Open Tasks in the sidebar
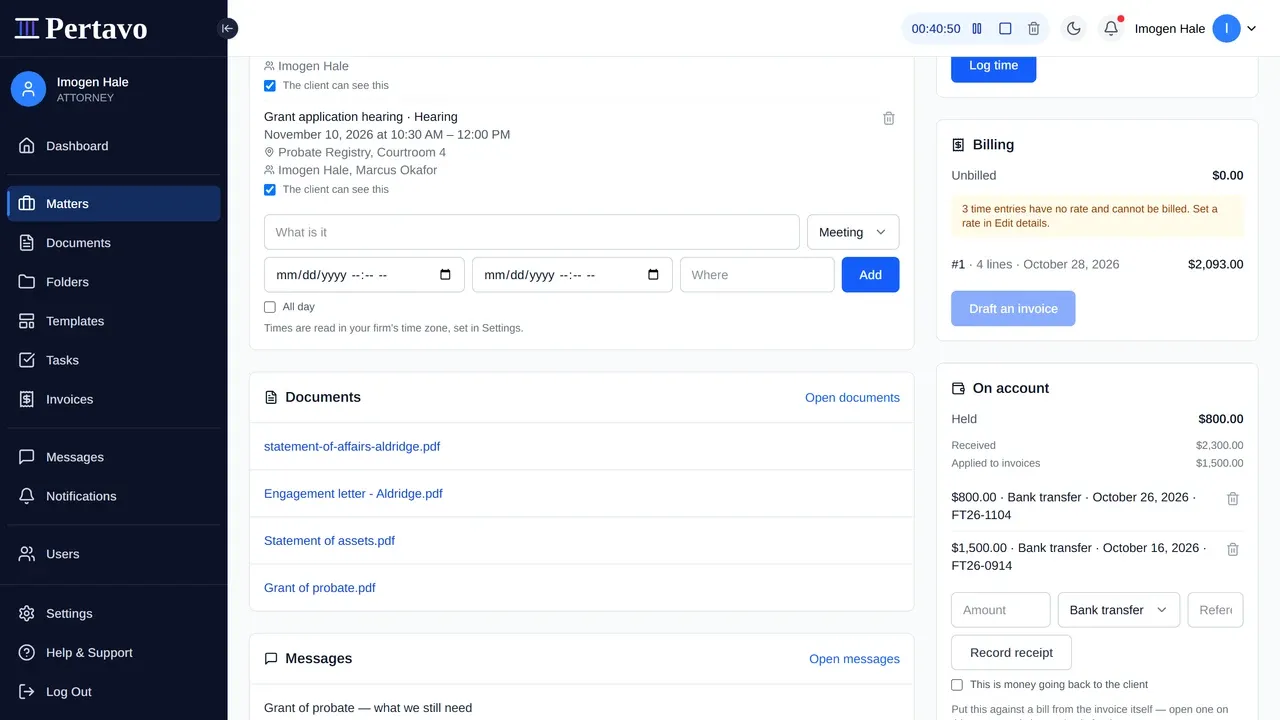The image size is (1280, 720). 114,360
